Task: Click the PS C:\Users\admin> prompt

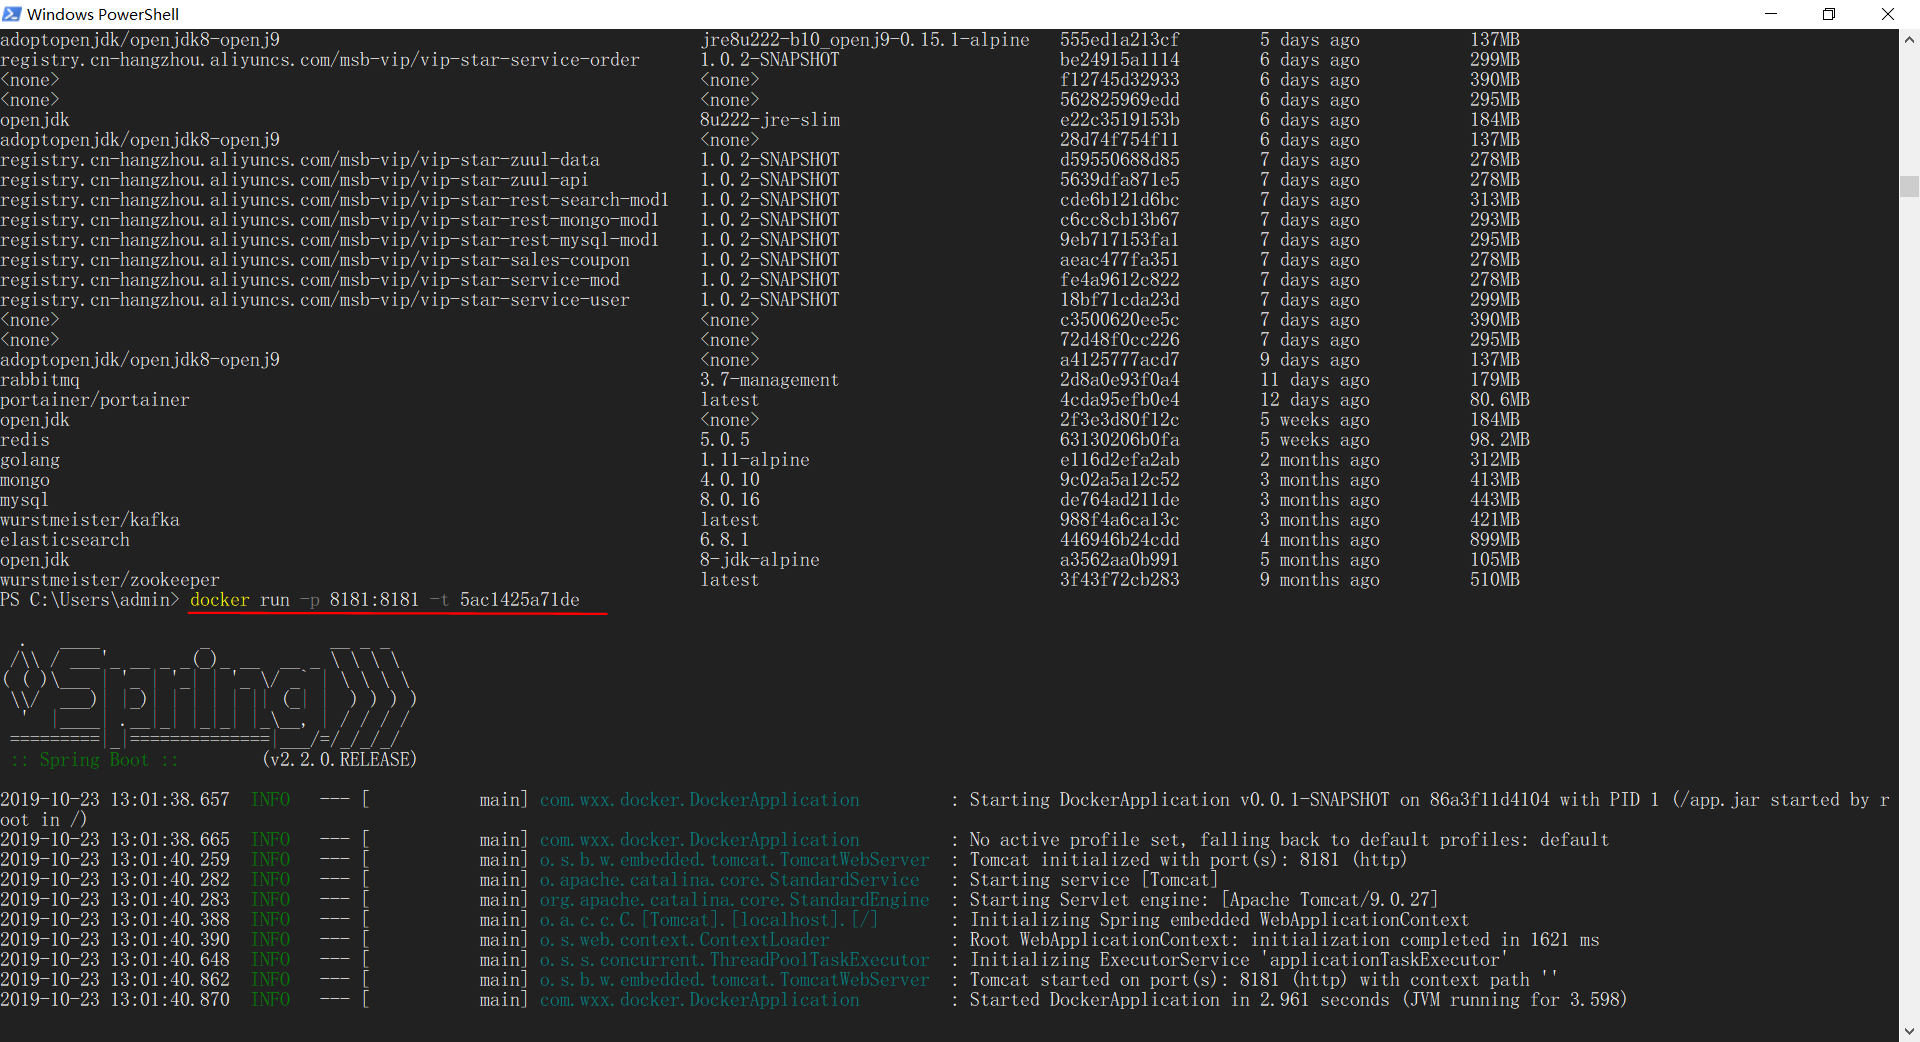Action: (90, 600)
